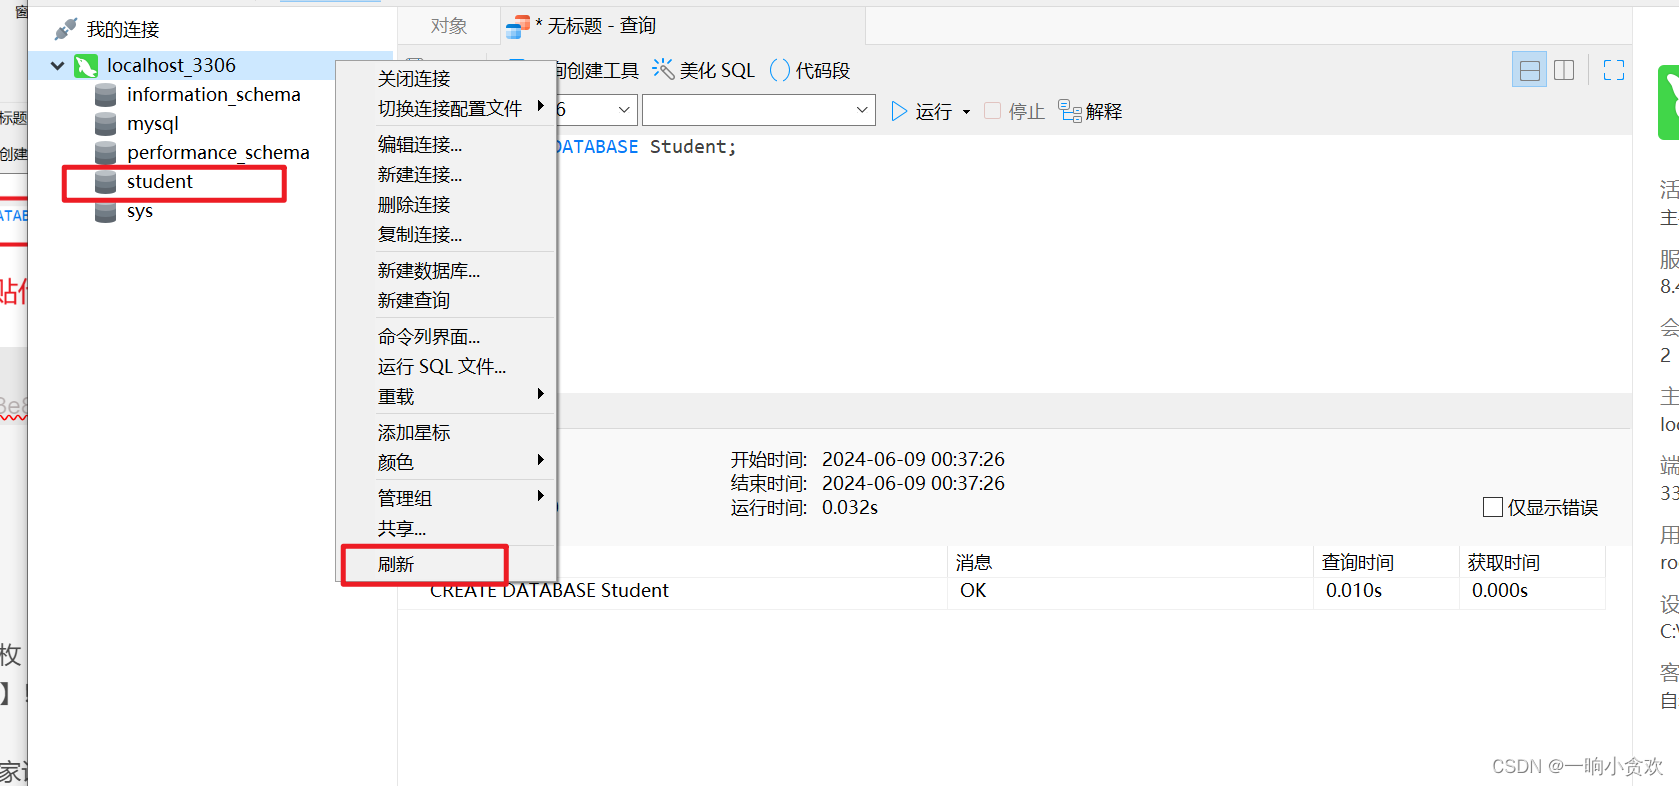
Task: Enable the 仅显示错误 (Show errors only) checkbox
Action: [1493, 507]
